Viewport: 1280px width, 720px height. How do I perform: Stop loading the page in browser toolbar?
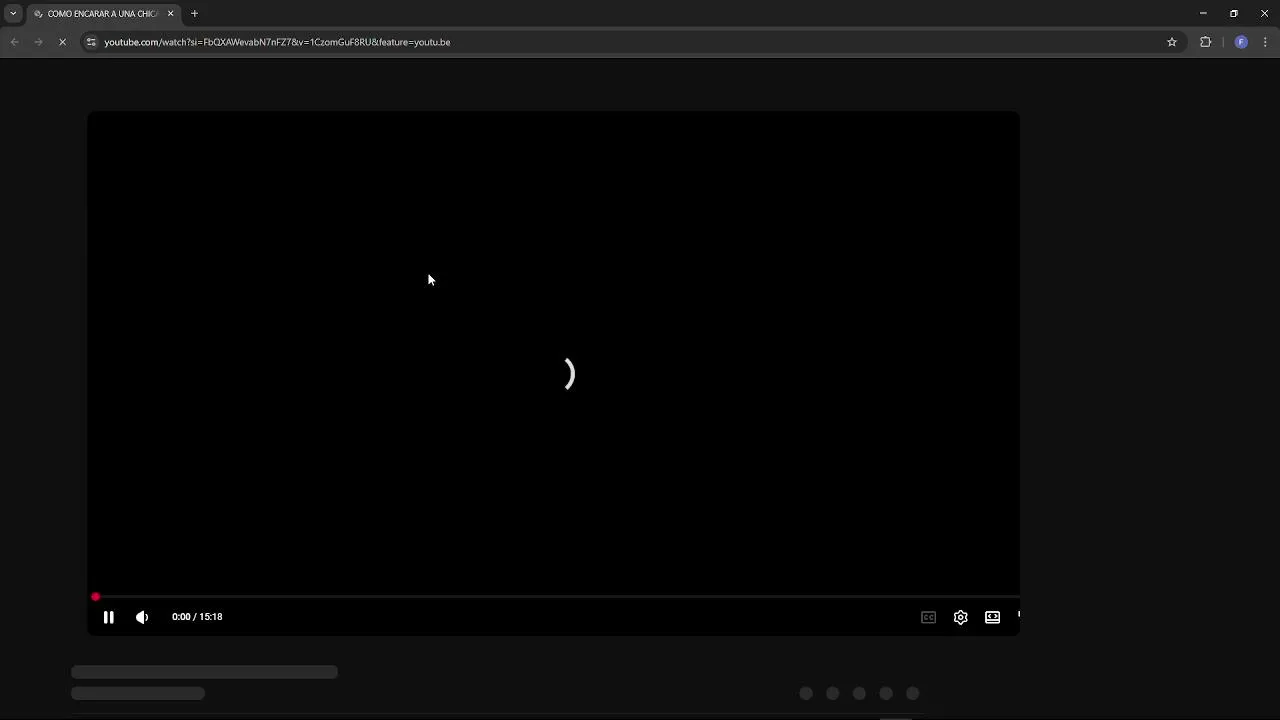tap(62, 42)
